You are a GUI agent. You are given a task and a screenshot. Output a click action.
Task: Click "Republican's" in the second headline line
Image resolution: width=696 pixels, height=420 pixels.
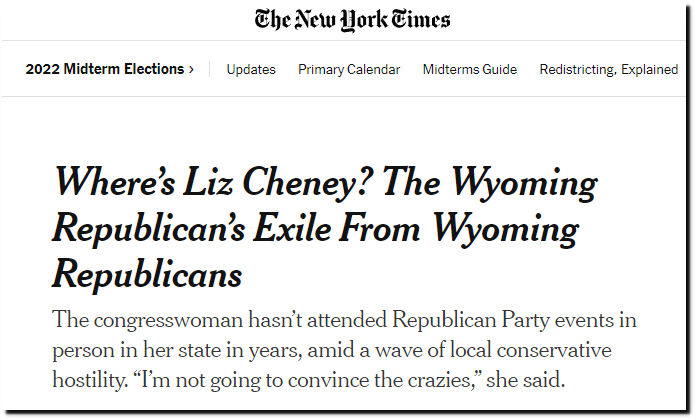tap(149, 230)
